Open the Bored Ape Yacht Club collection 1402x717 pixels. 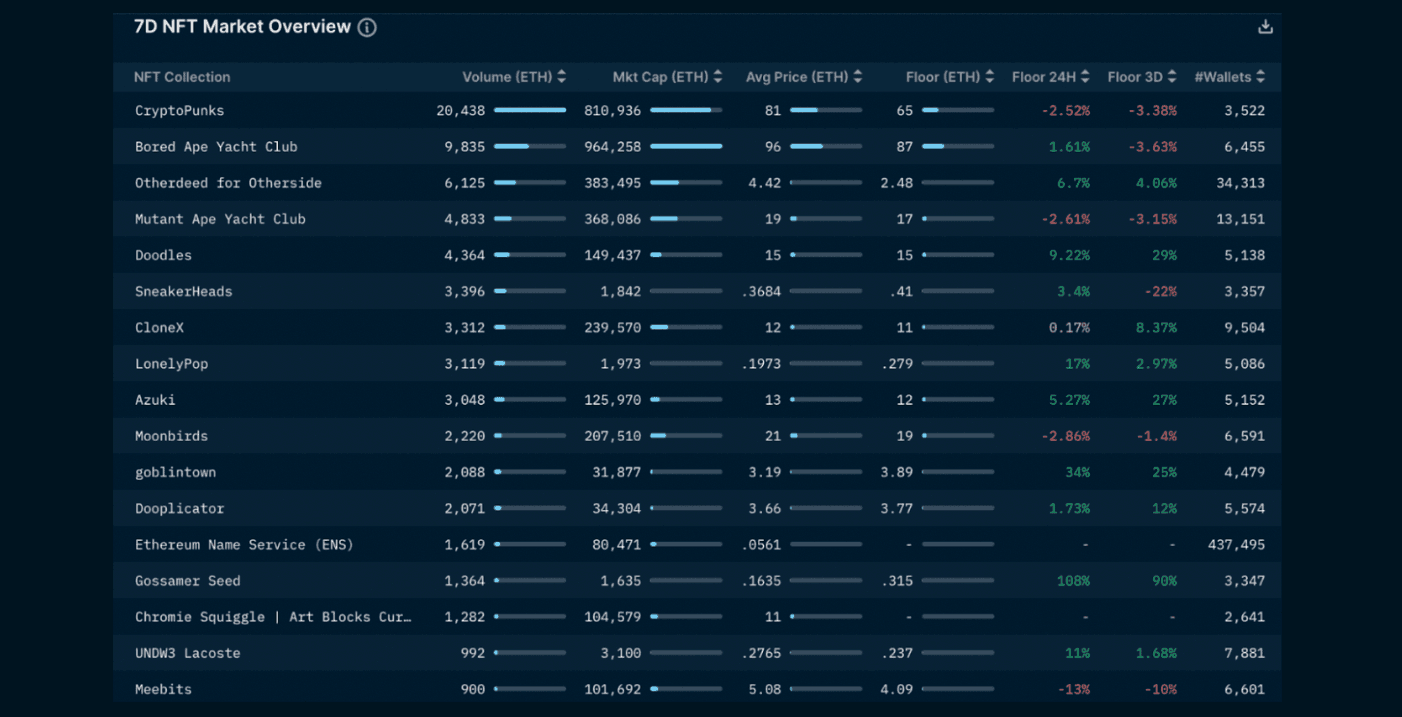click(x=216, y=147)
